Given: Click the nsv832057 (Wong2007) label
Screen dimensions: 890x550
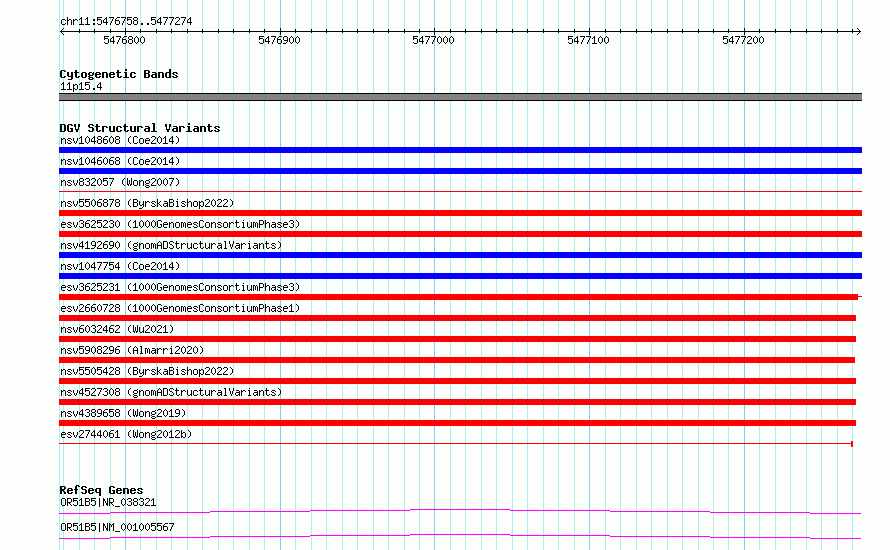Looking at the screenshot, I should point(120,182).
